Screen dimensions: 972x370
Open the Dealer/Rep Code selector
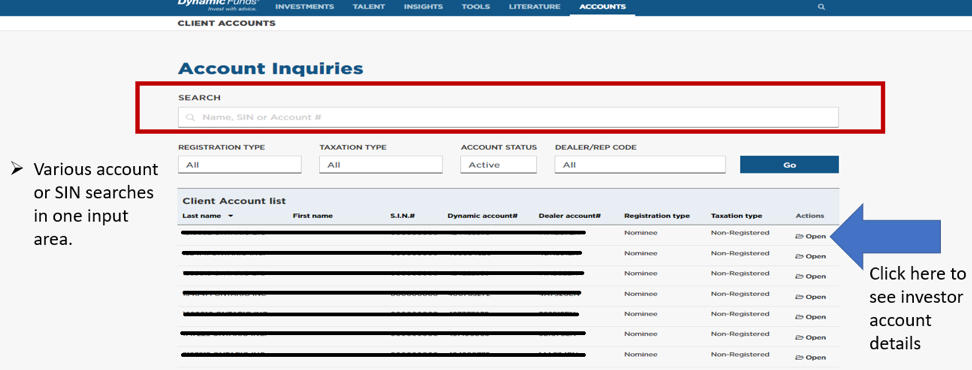pos(640,165)
